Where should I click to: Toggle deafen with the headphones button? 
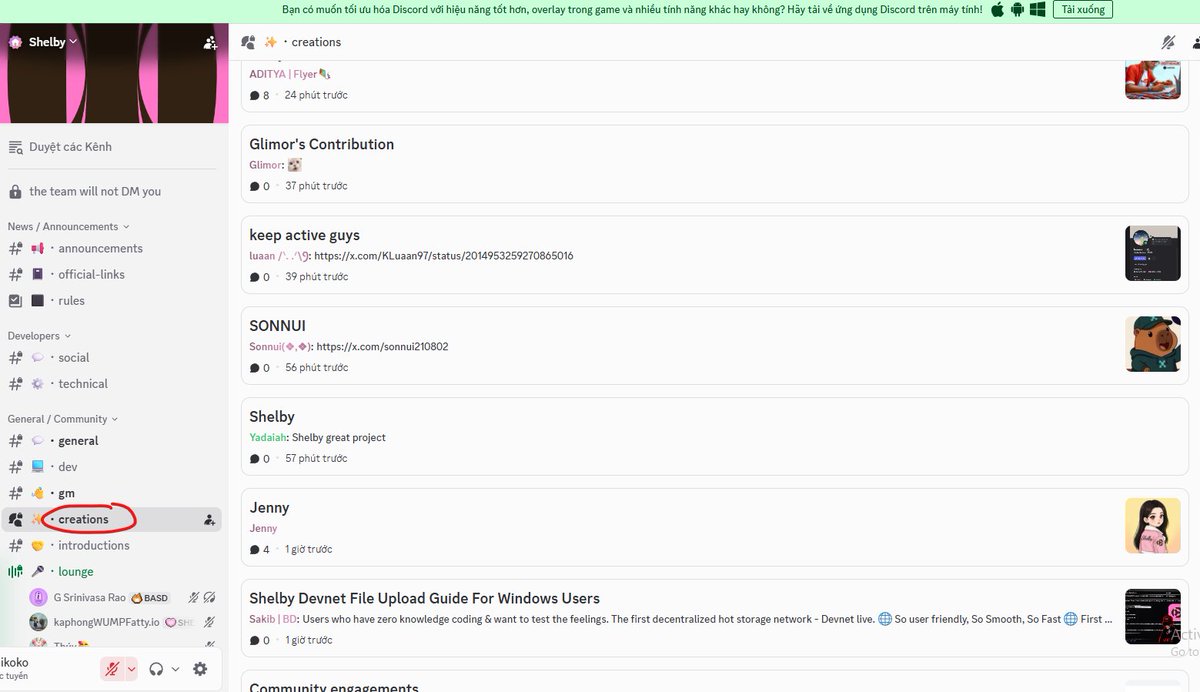point(155,669)
